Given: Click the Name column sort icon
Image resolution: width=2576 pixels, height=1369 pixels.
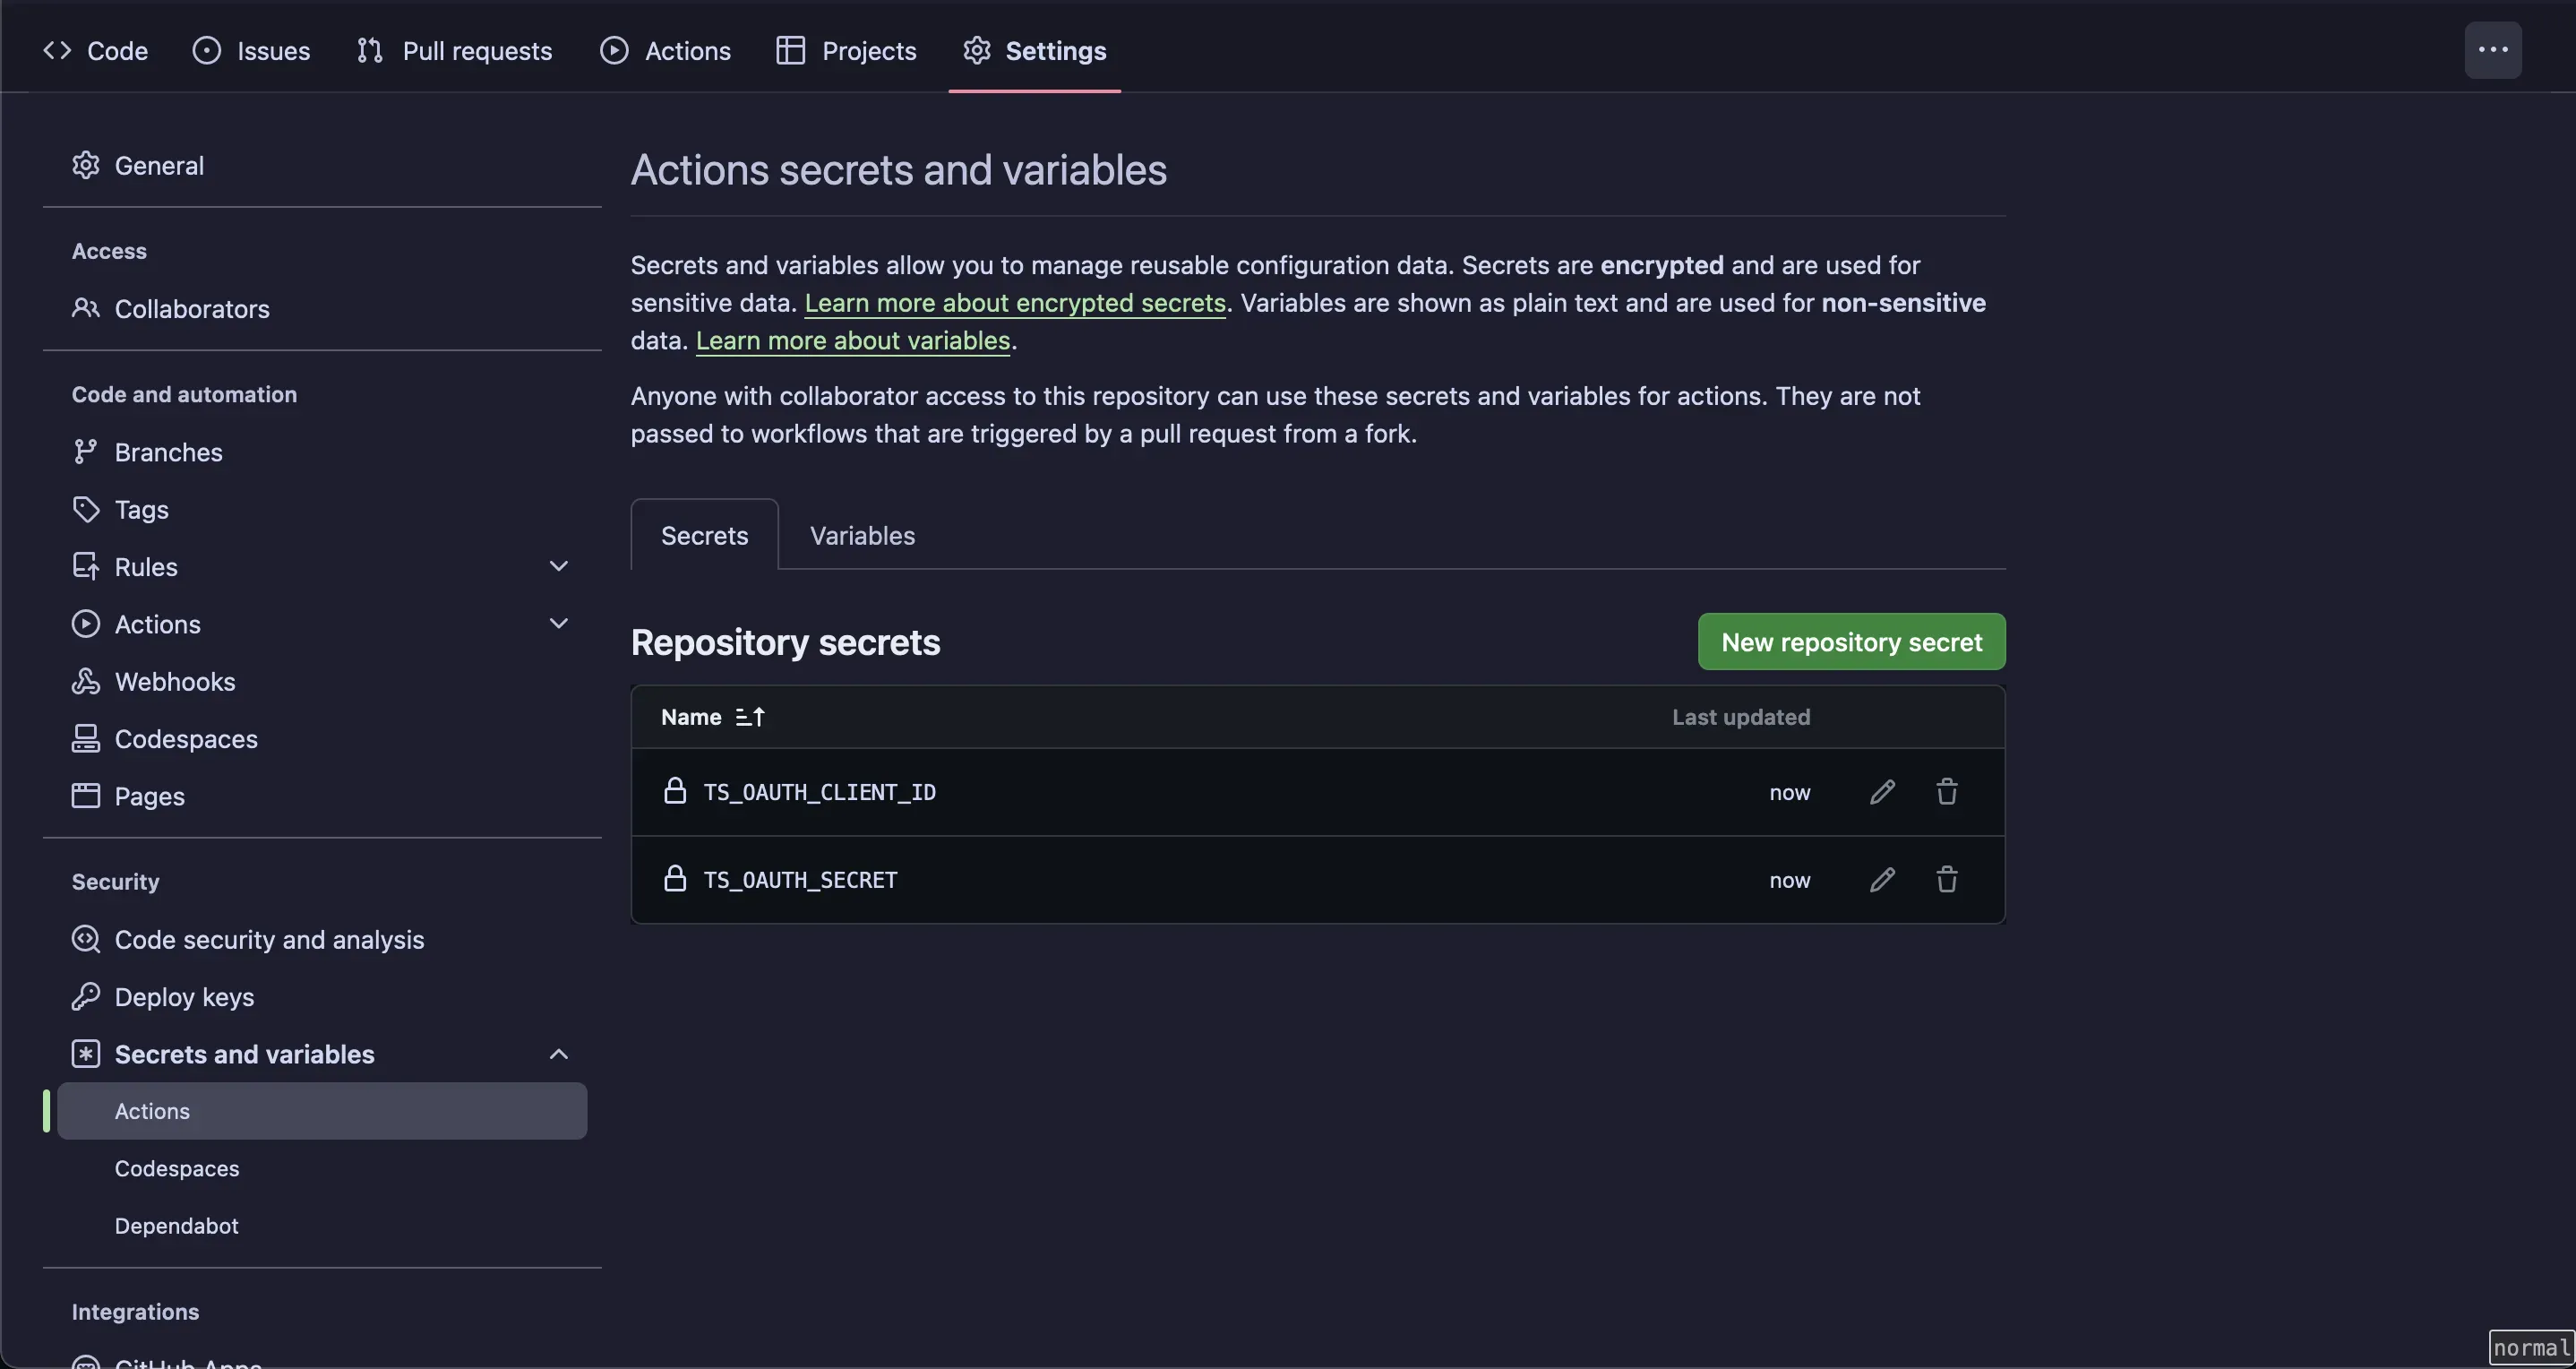Looking at the screenshot, I should pyautogui.click(x=750, y=717).
